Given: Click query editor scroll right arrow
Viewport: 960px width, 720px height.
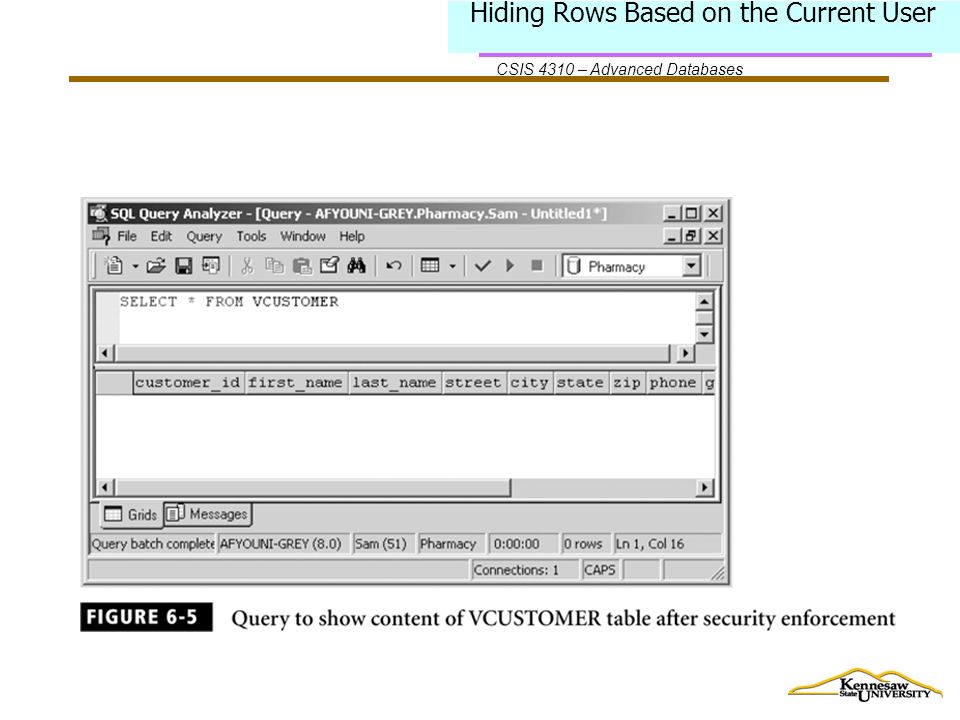Looking at the screenshot, I should point(685,353).
